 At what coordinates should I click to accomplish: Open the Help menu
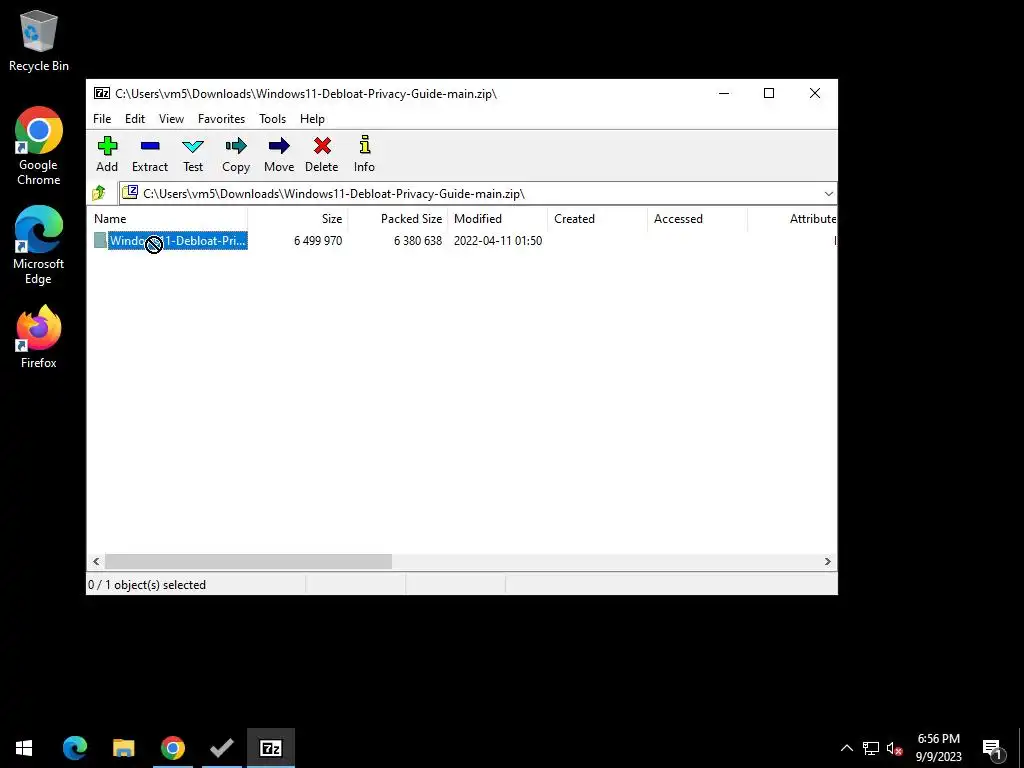(x=312, y=119)
